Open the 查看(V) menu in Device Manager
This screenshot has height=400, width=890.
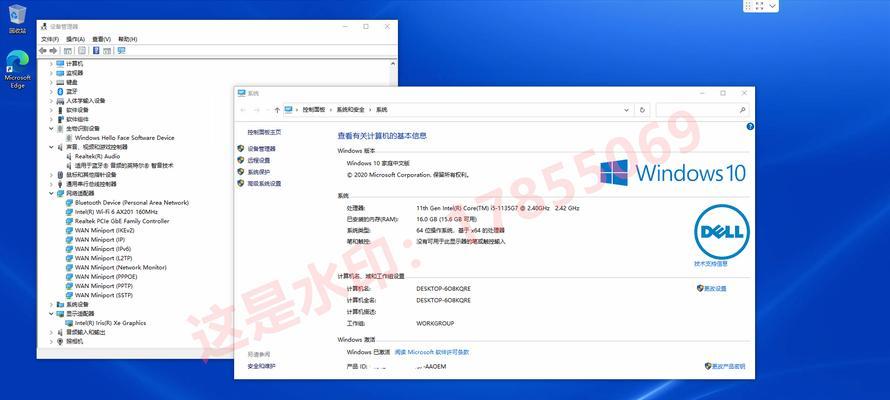tap(101, 39)
